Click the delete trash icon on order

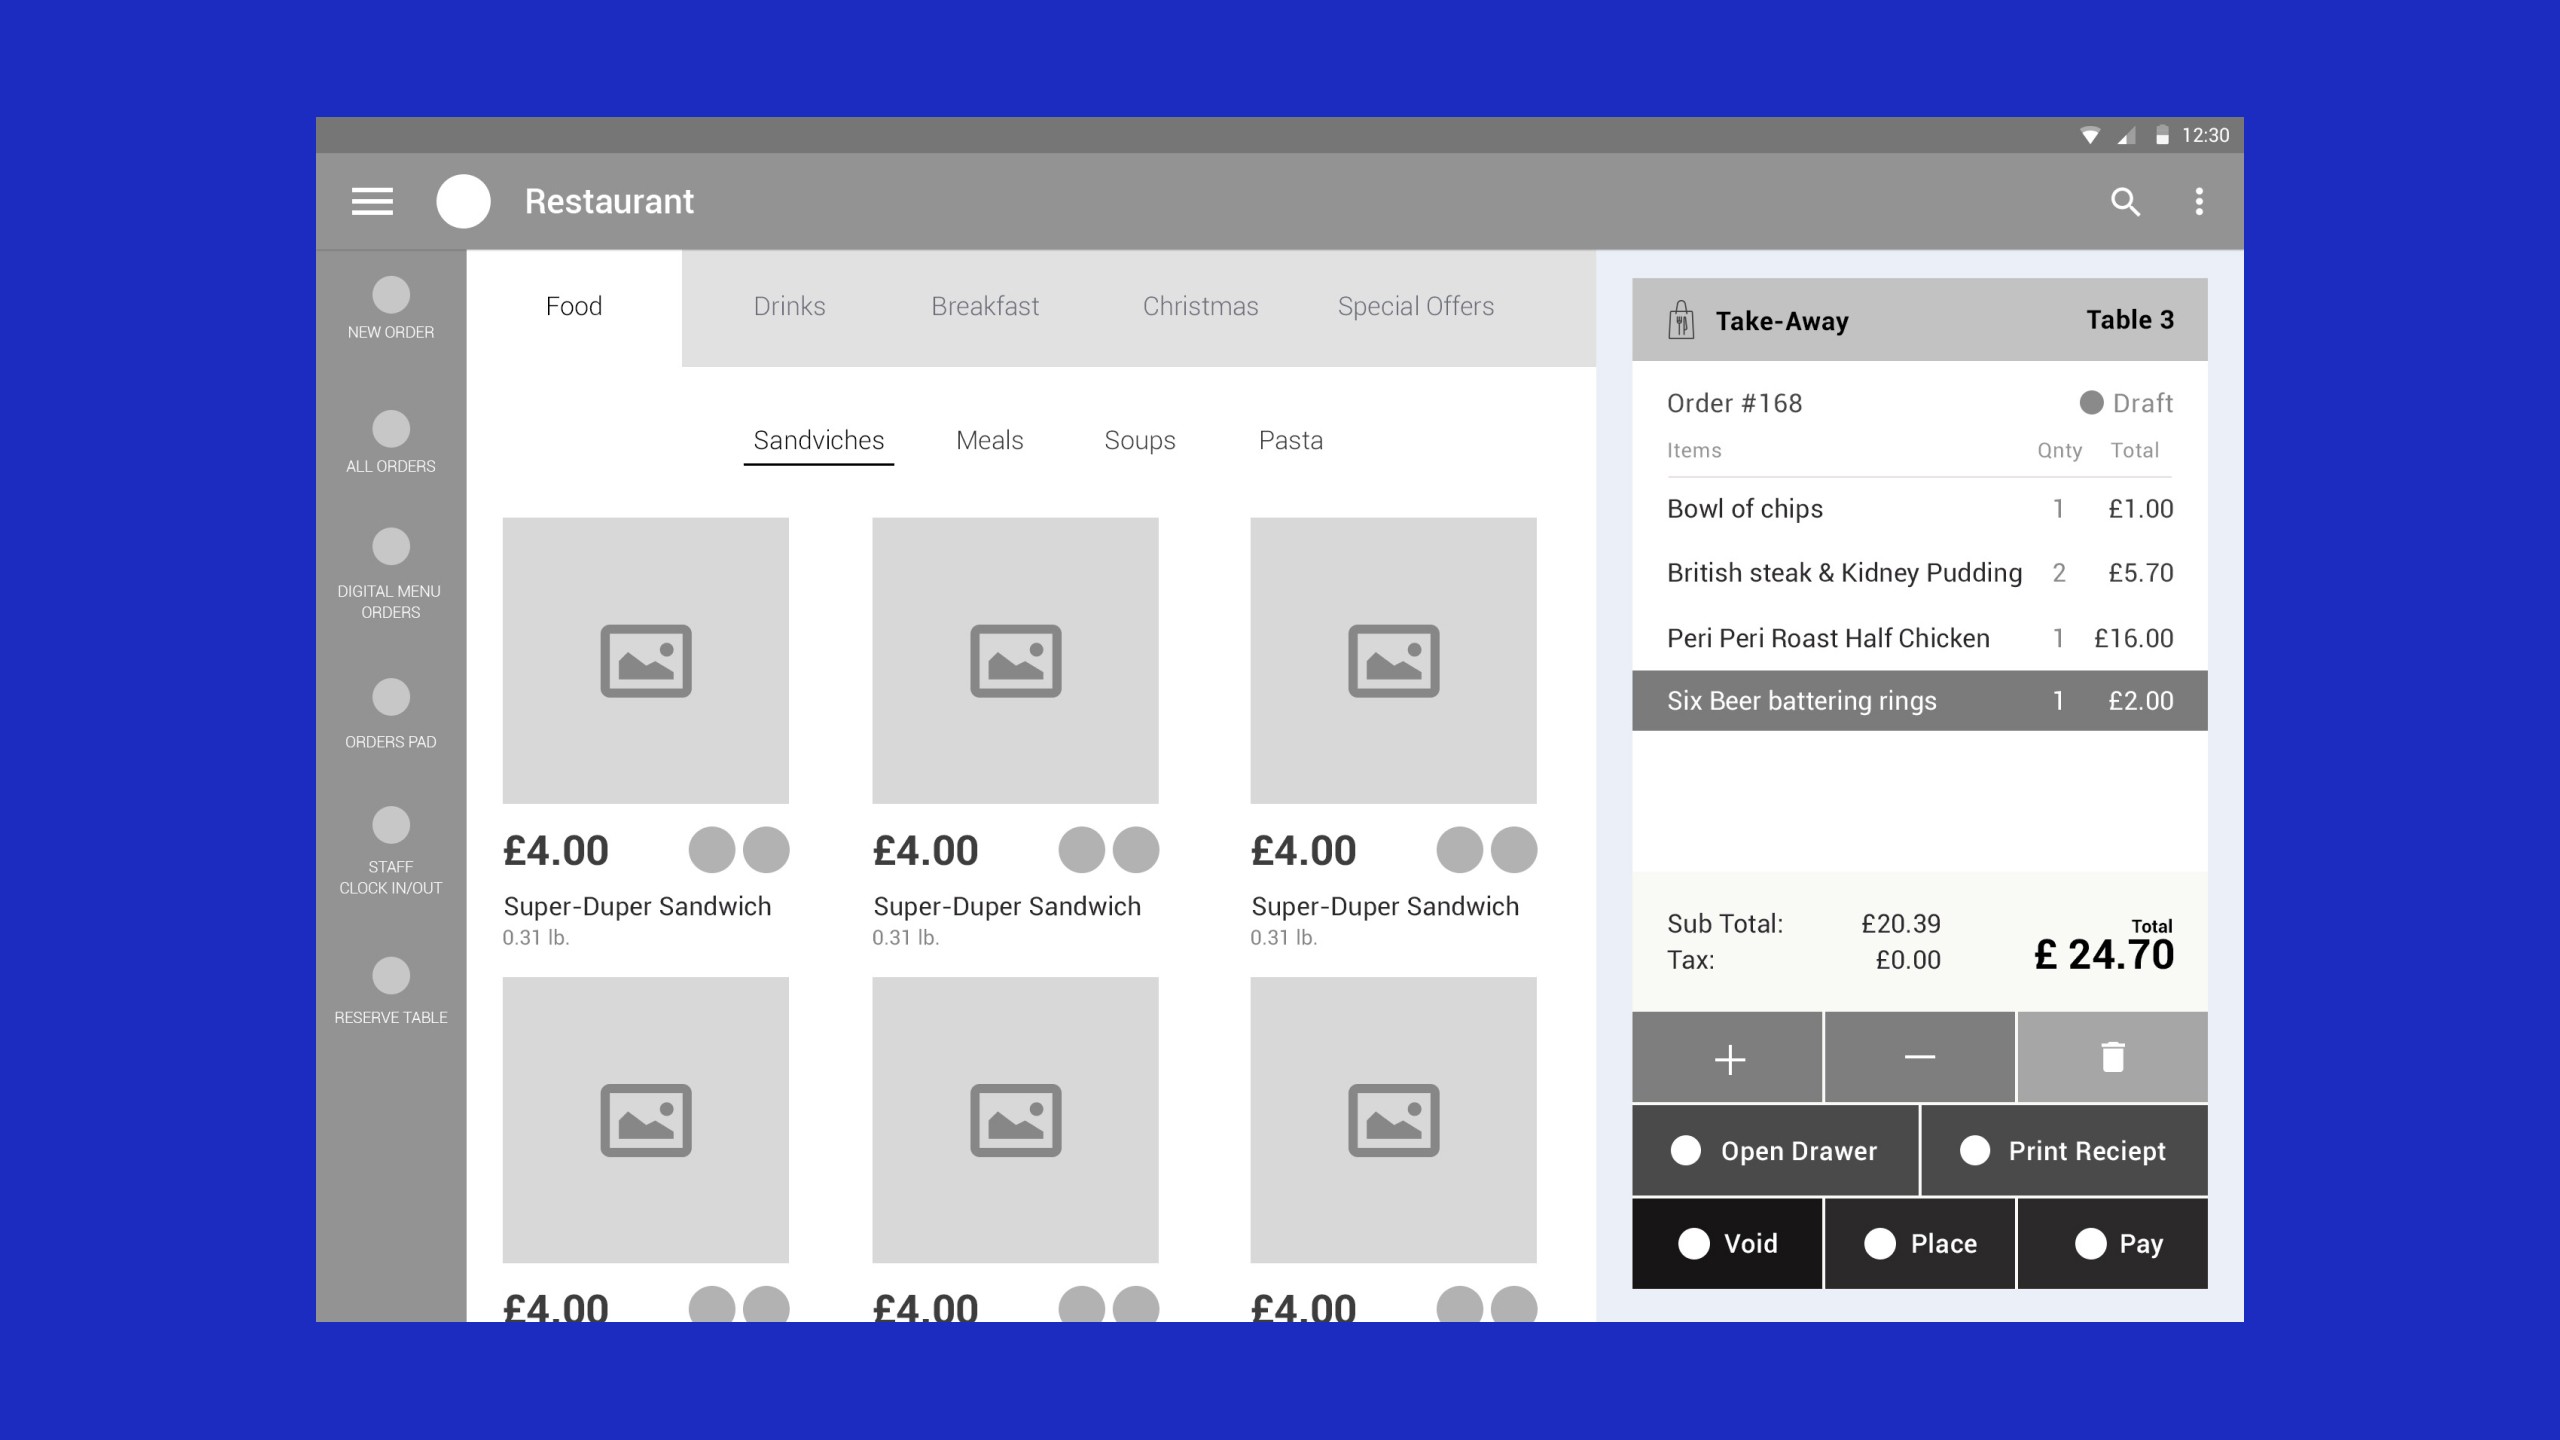click(x=2110, y=1057)
